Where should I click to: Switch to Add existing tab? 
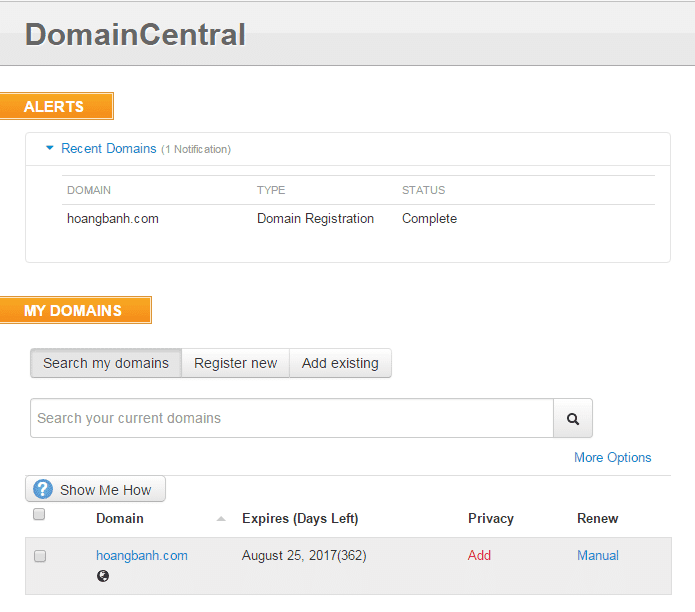pyautogui.click(x=340, y=363)
